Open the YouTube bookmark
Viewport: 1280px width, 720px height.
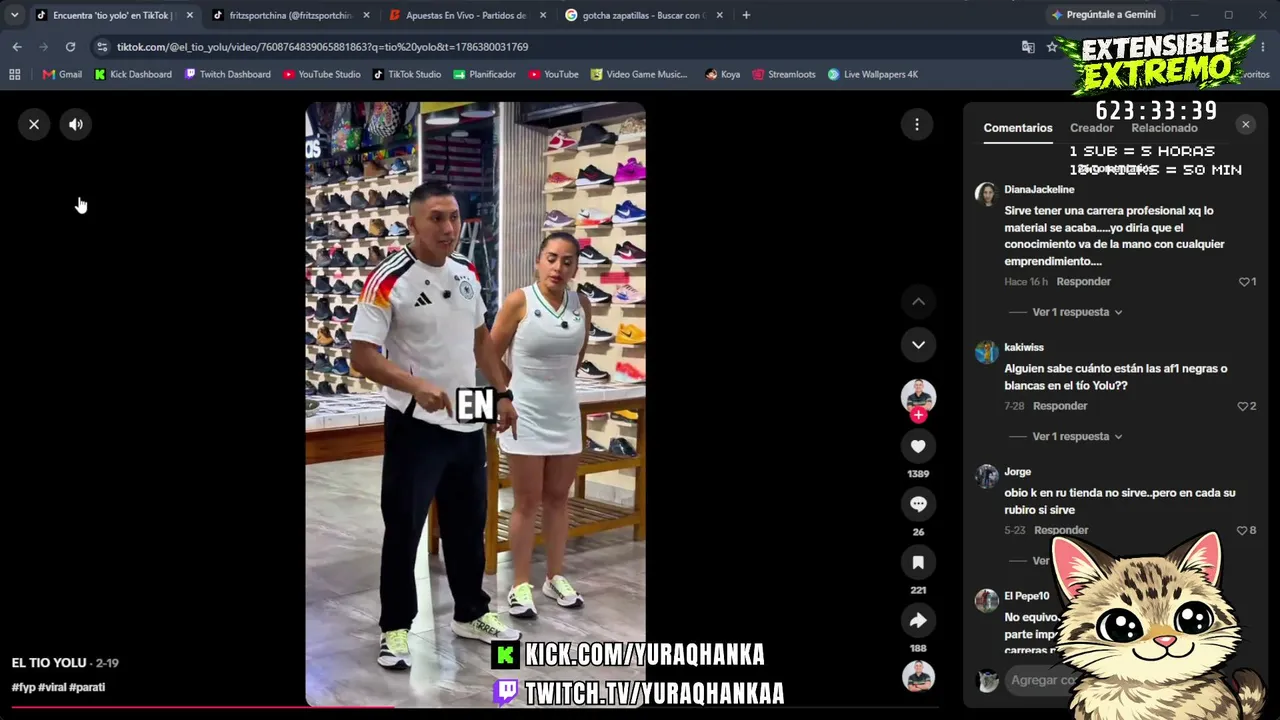click(x=553, y=74)
